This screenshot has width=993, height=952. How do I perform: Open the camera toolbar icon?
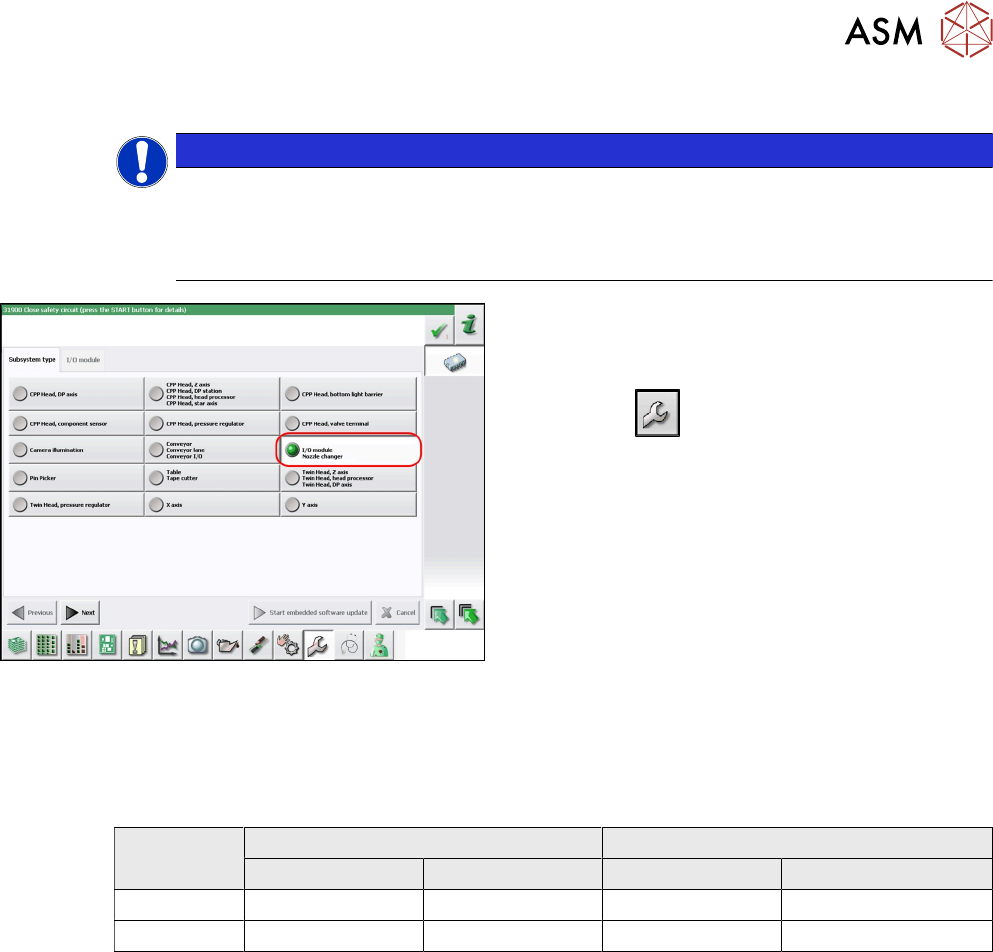198,645
